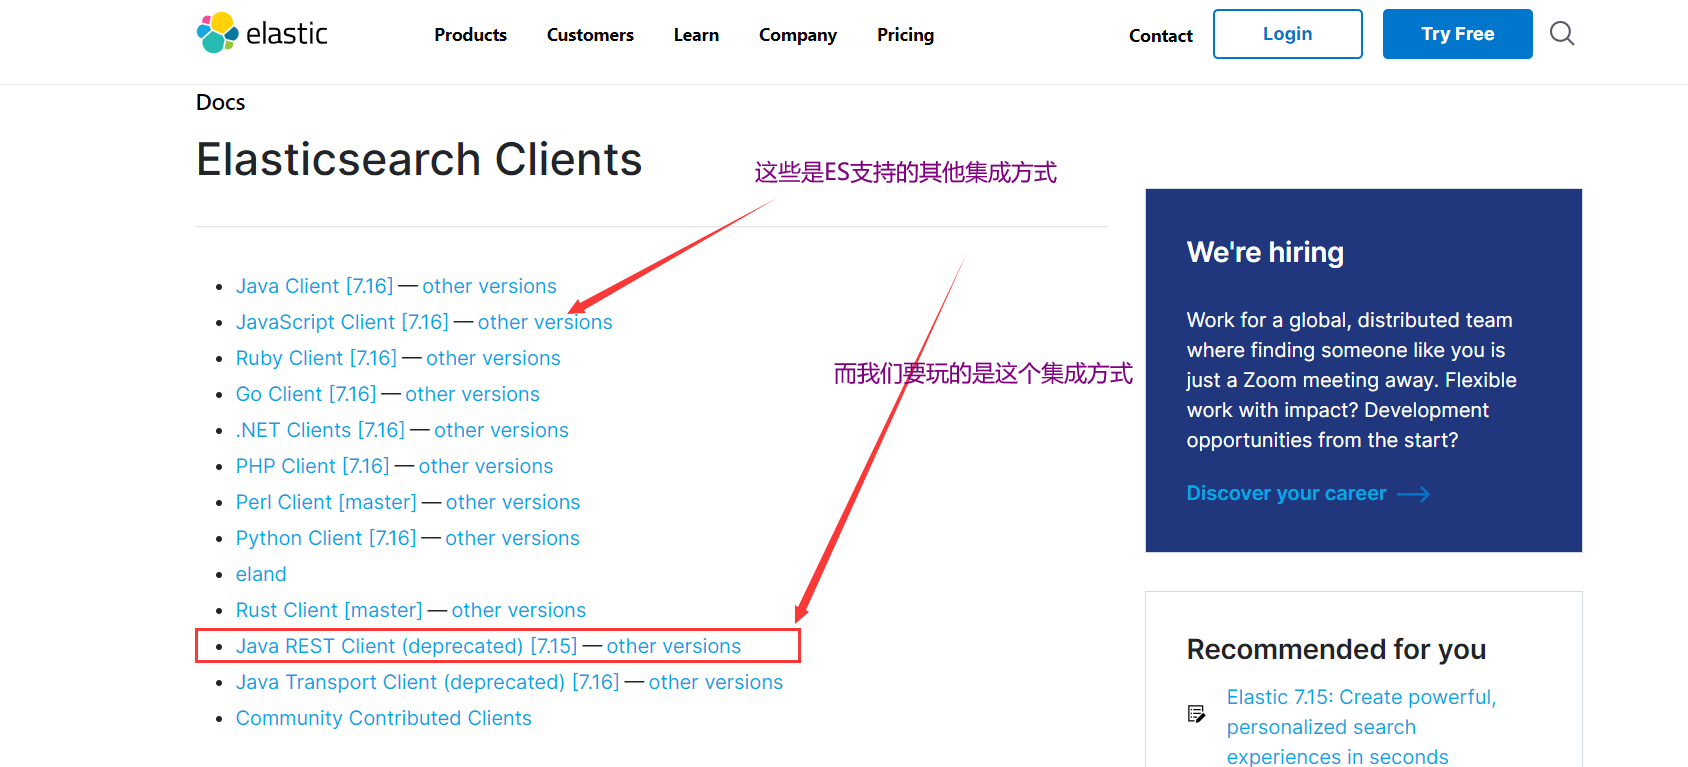The image size is (1688, 767).
Task: View other versions of Java Client
Action: tap(489, 286)
